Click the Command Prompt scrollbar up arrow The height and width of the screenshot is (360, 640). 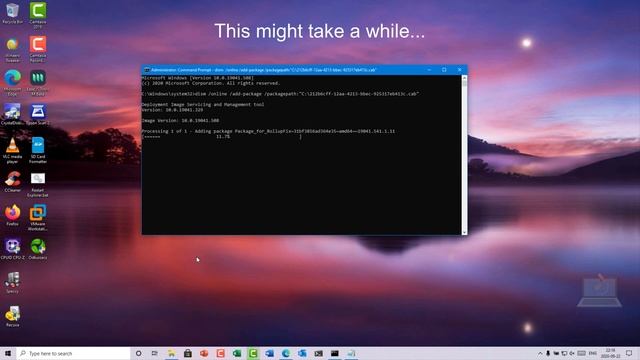[x=464, y=78]
